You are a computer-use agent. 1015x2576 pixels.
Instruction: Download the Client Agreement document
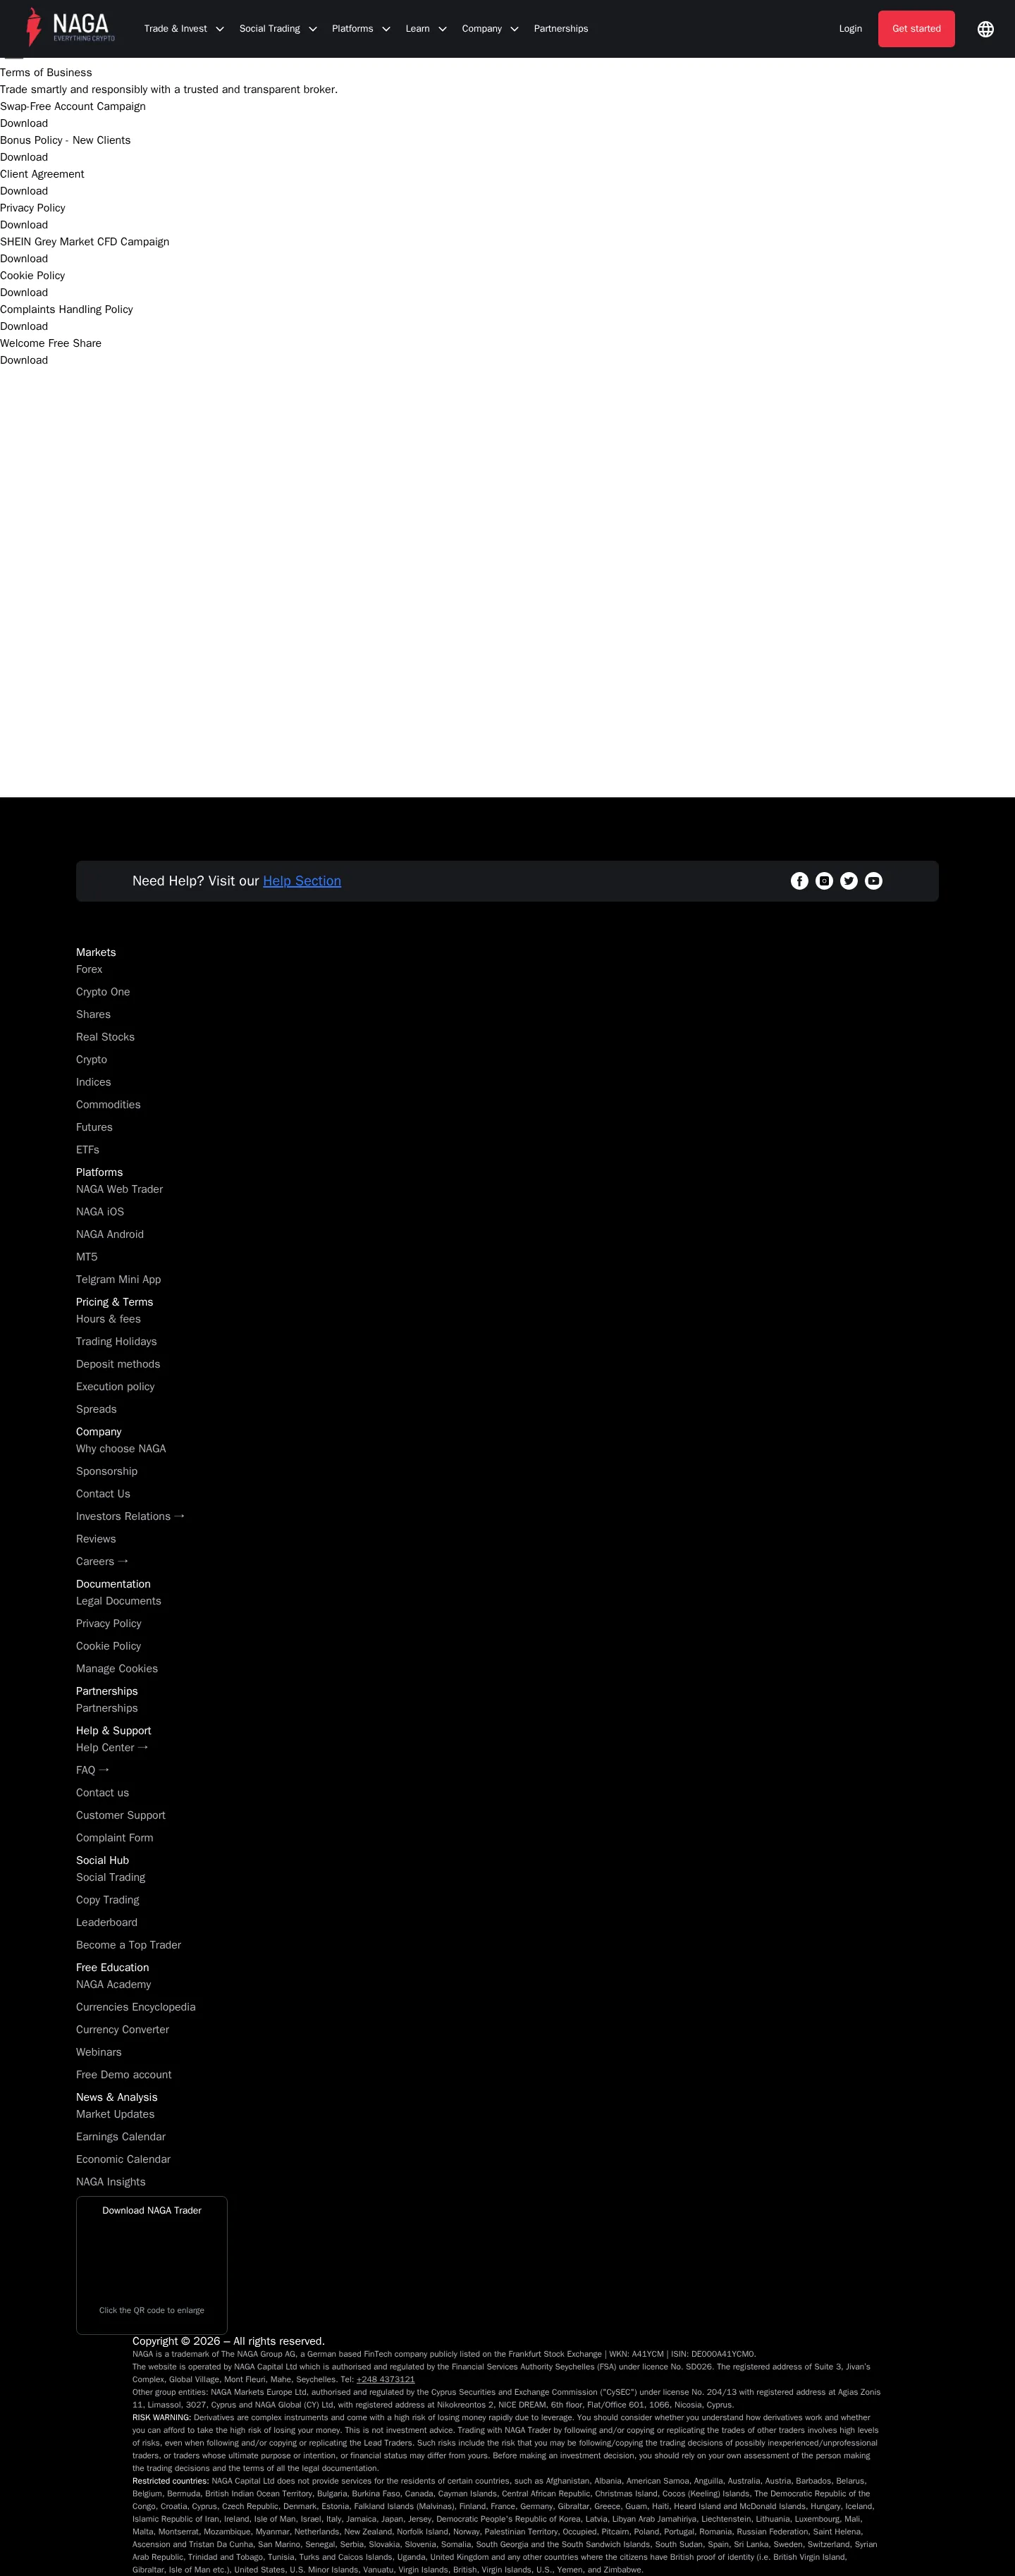coord(24,191)
